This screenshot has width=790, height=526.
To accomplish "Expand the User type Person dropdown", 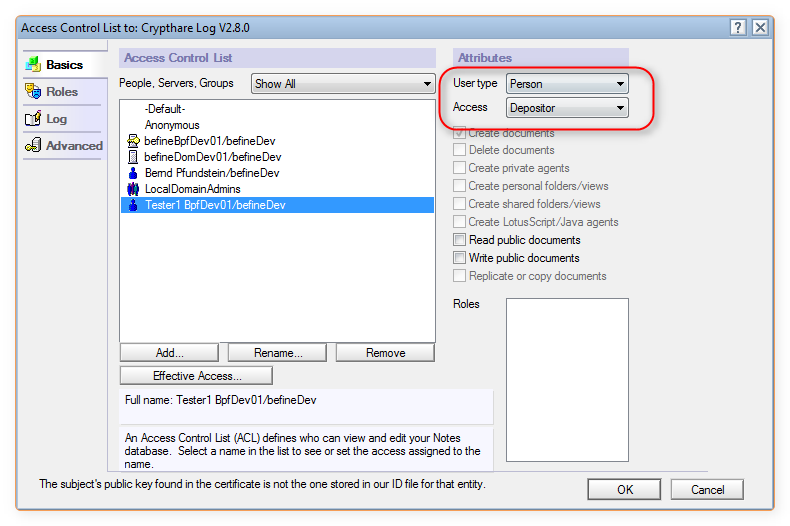I will [x=567, y=84].
